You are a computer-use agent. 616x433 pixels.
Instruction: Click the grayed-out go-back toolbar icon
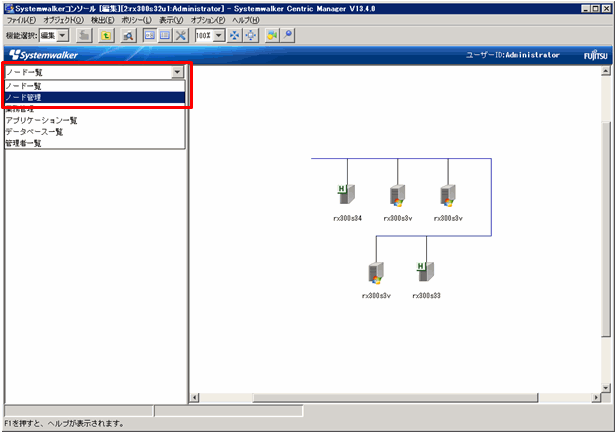(84, 36)
